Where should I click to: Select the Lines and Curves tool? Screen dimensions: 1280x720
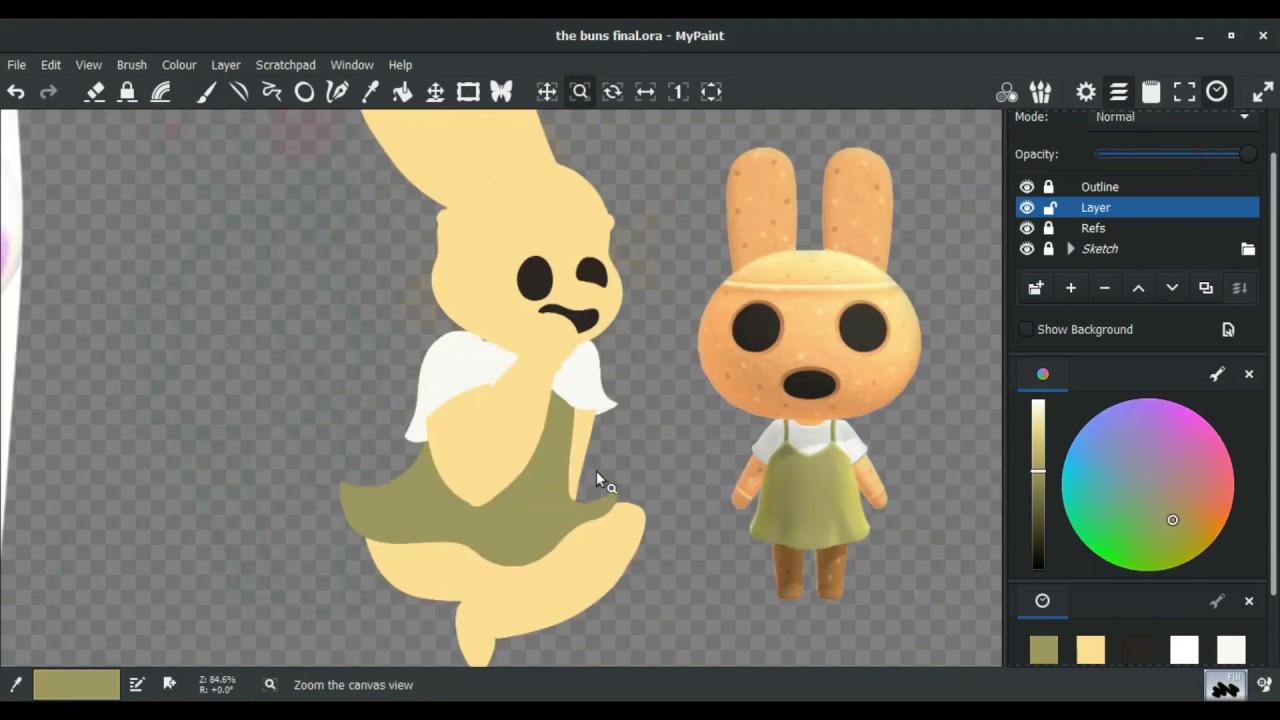tap(239, 92)
